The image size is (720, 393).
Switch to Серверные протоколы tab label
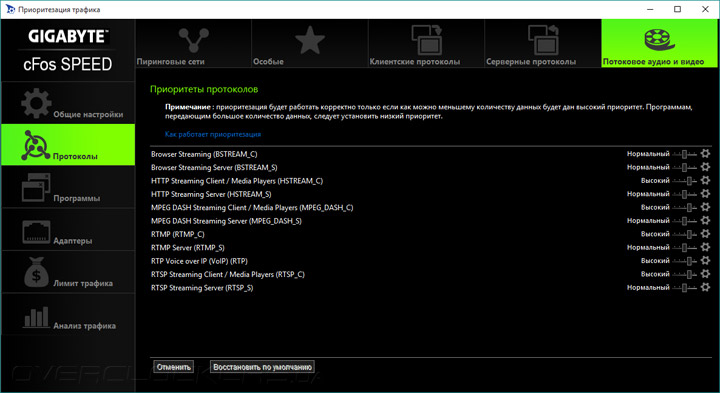point(531,62)
